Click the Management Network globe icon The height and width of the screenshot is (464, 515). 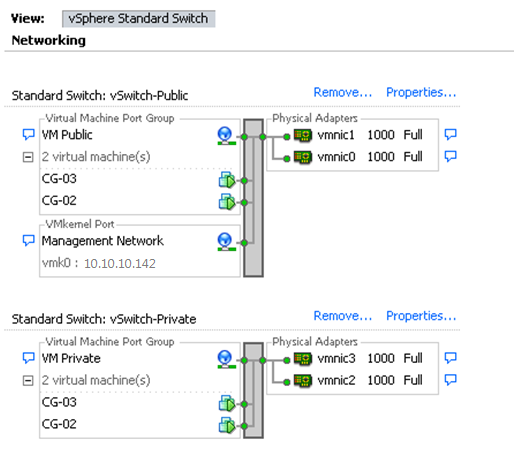click(x=226, y=242)
